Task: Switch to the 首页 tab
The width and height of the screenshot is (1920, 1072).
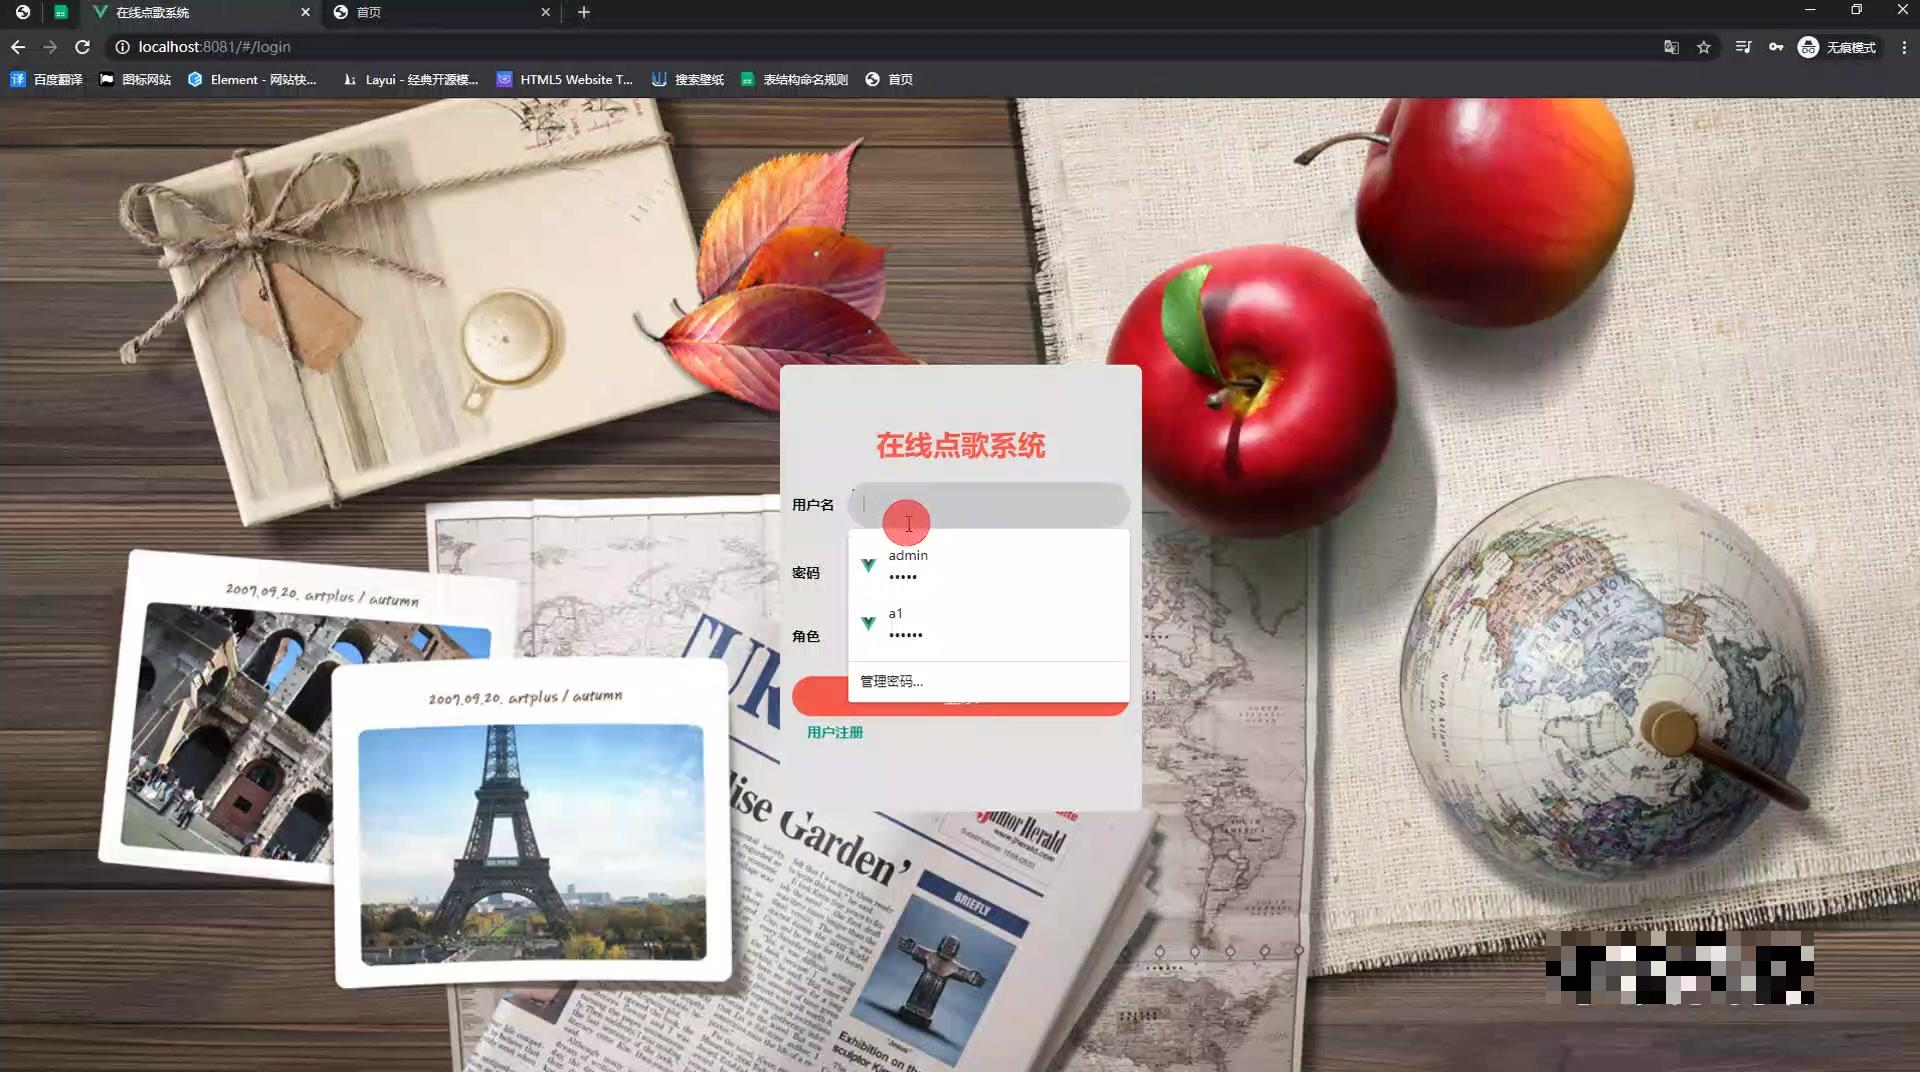Action: pyautogui.click(x=440, y=12)
